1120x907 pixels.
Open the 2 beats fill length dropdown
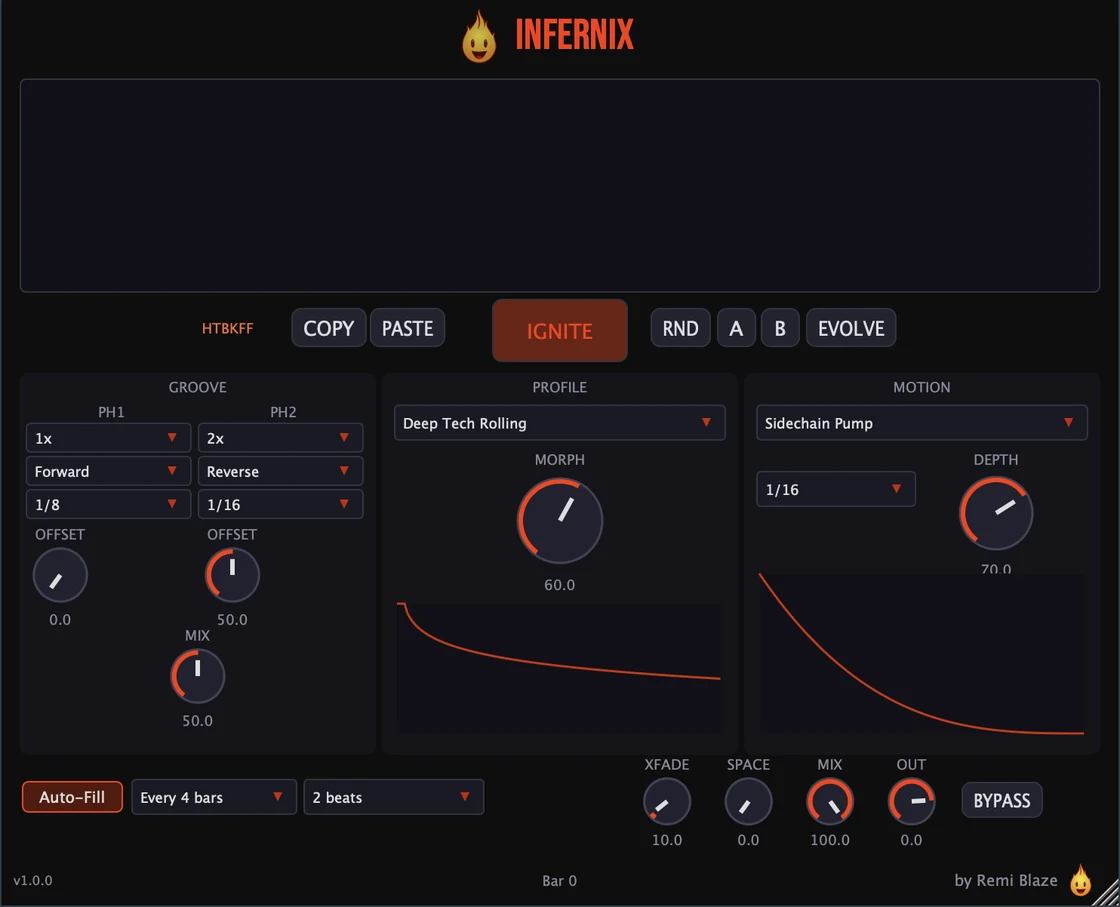[x=394, y=797]
